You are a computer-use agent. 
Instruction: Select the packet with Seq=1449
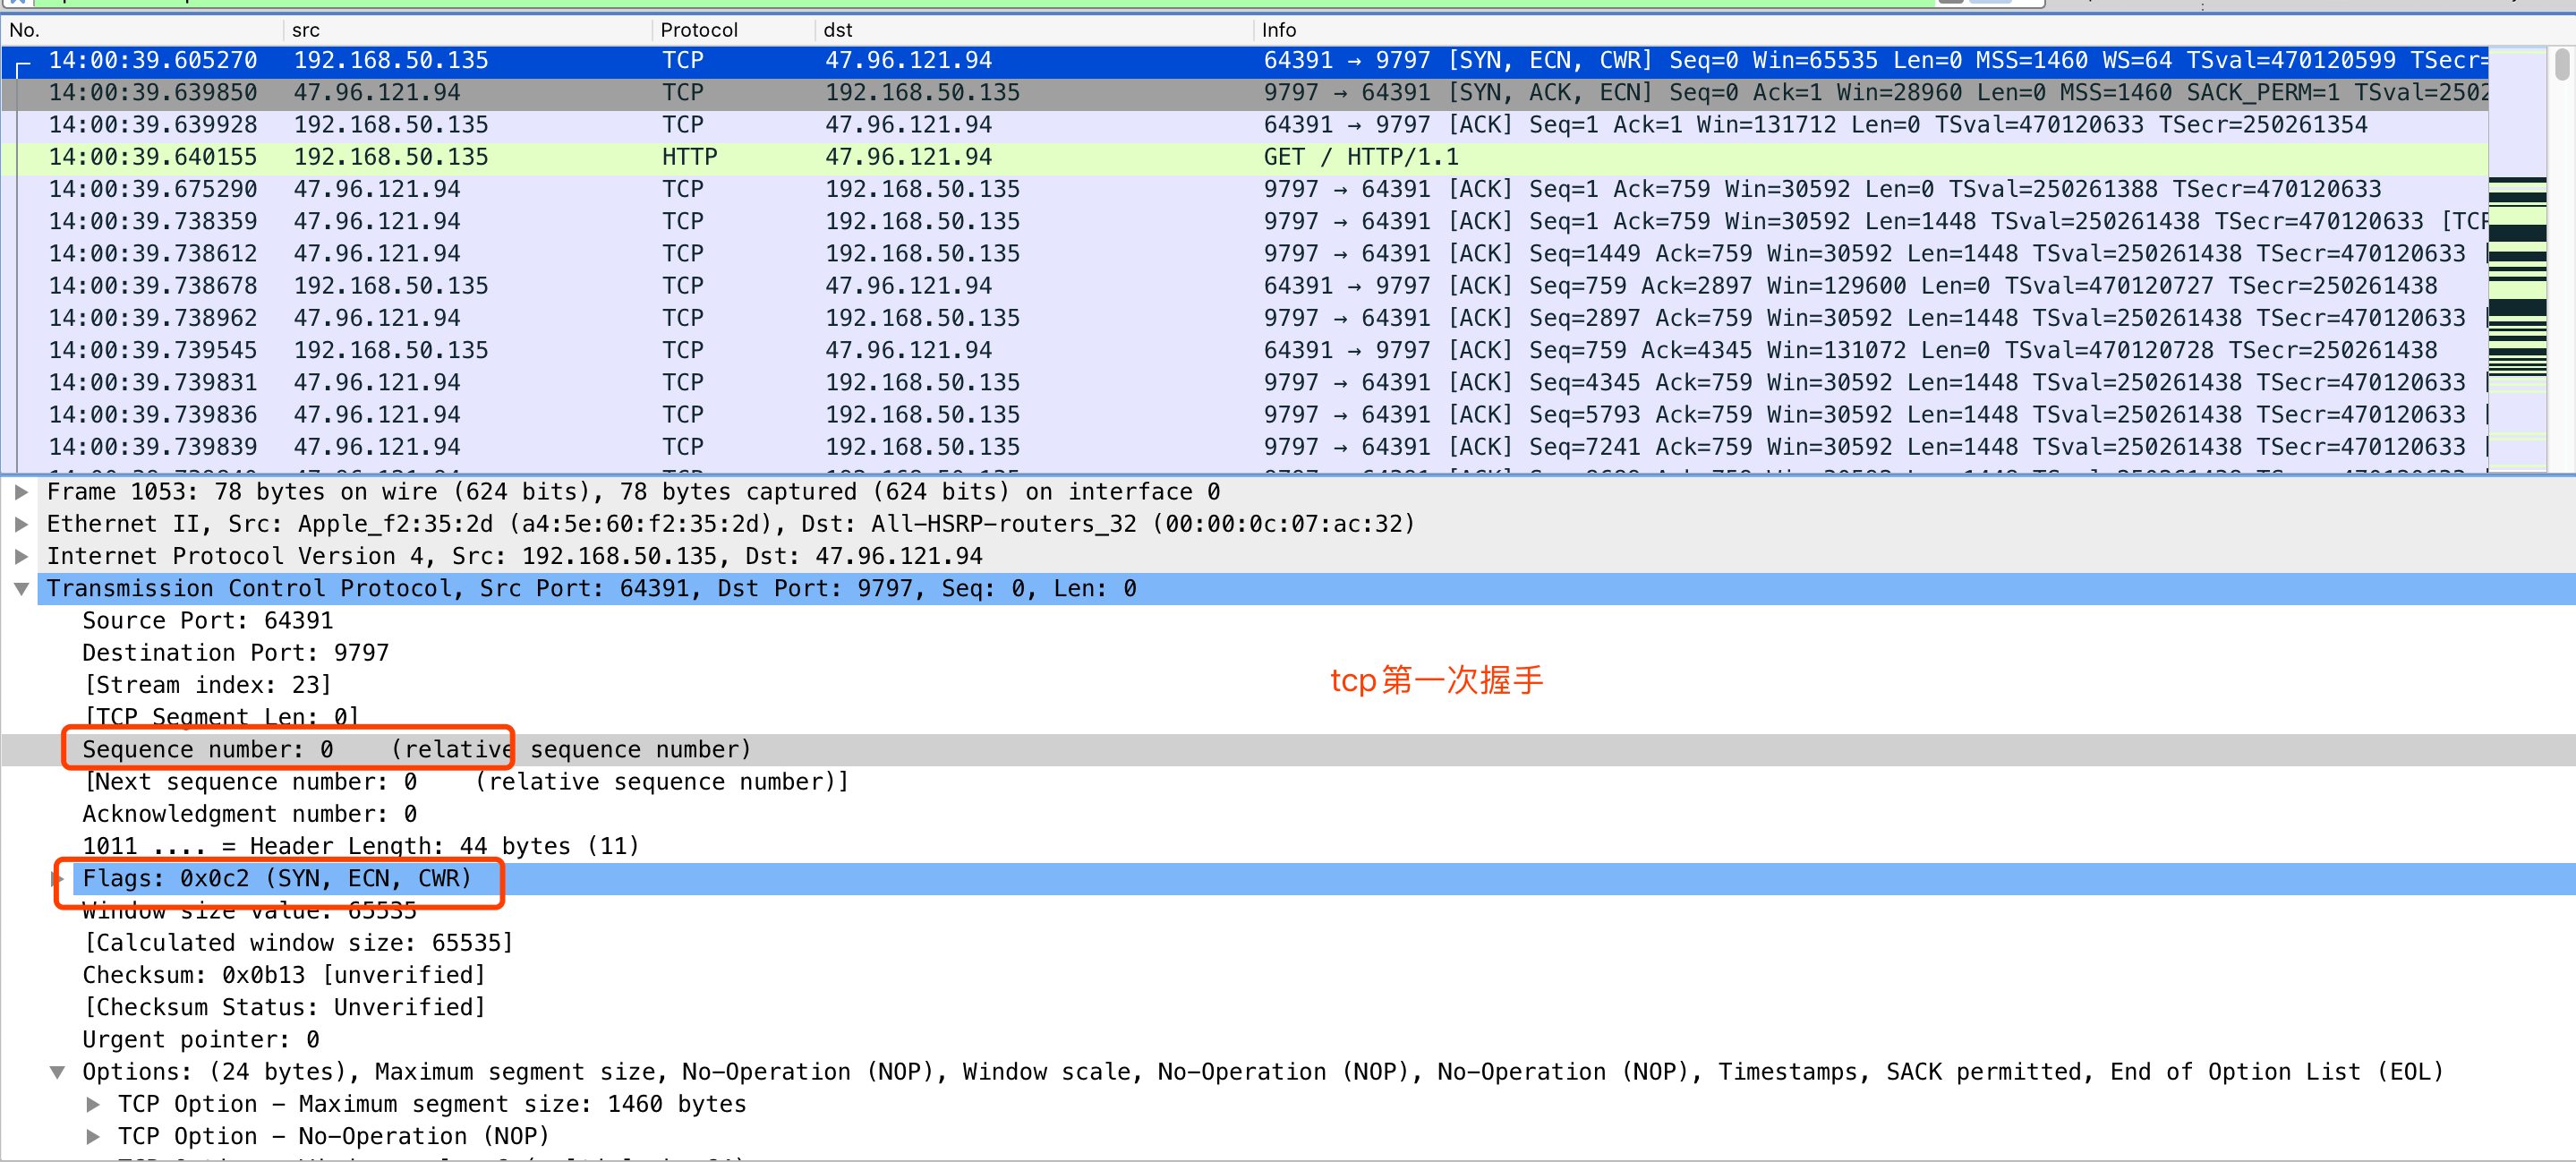[1244, 254]
